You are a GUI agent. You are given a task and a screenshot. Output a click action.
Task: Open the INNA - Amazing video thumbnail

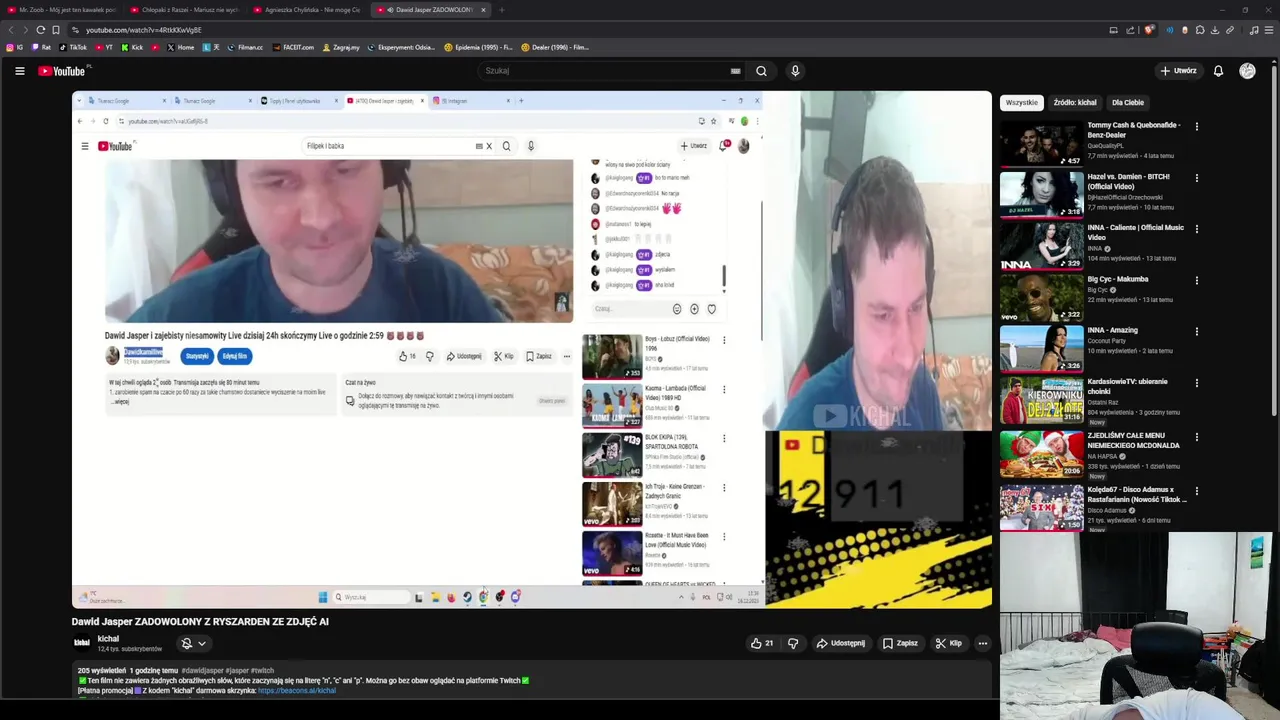point(1041,348)
